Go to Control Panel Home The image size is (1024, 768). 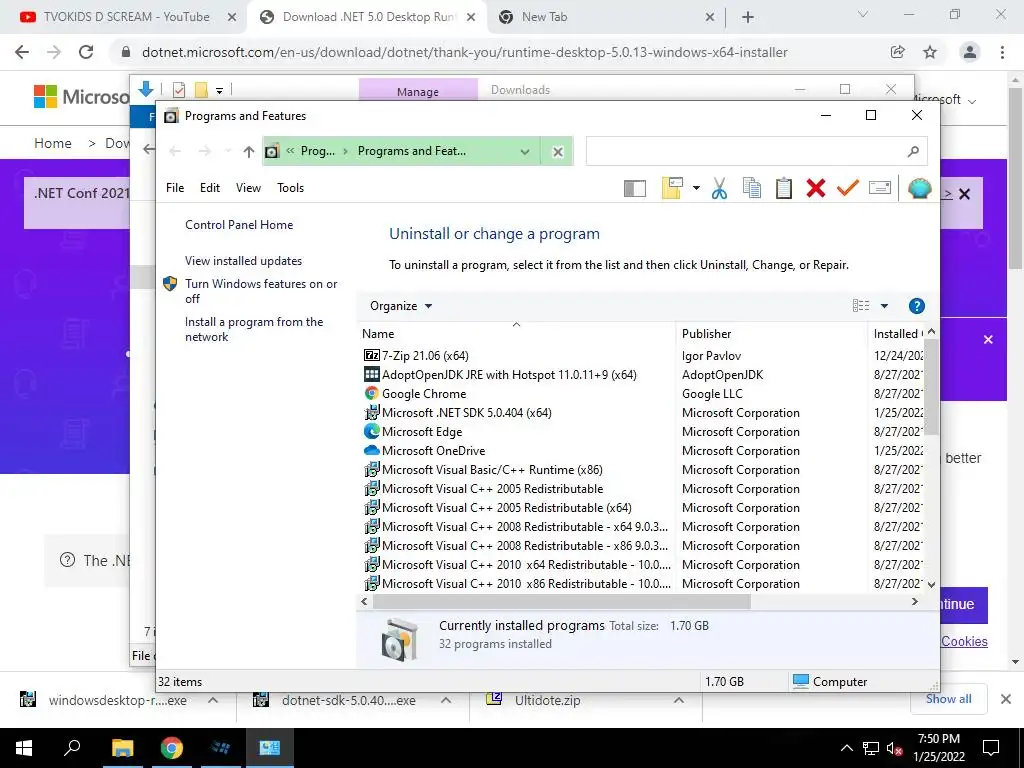239,225
